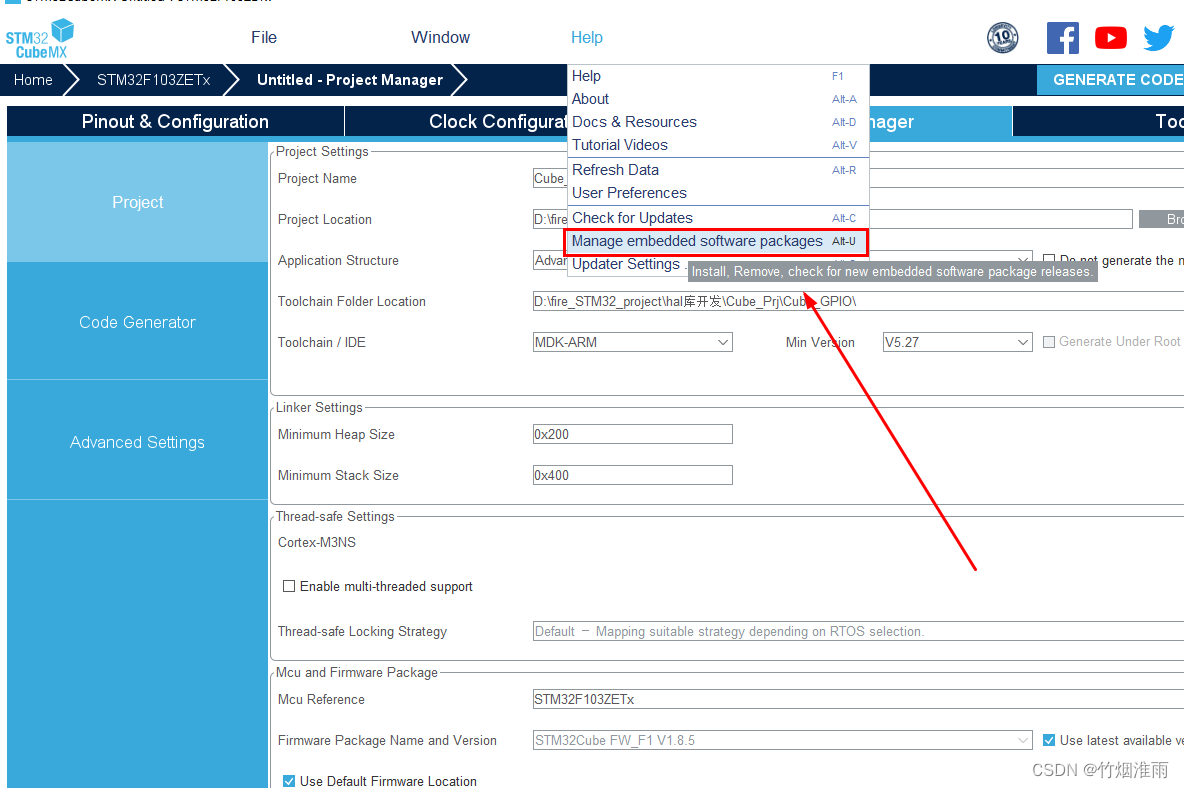Click the Minimum Stack Size field
Viewport: 1184px width, 788px height.
tap(633, 475)
